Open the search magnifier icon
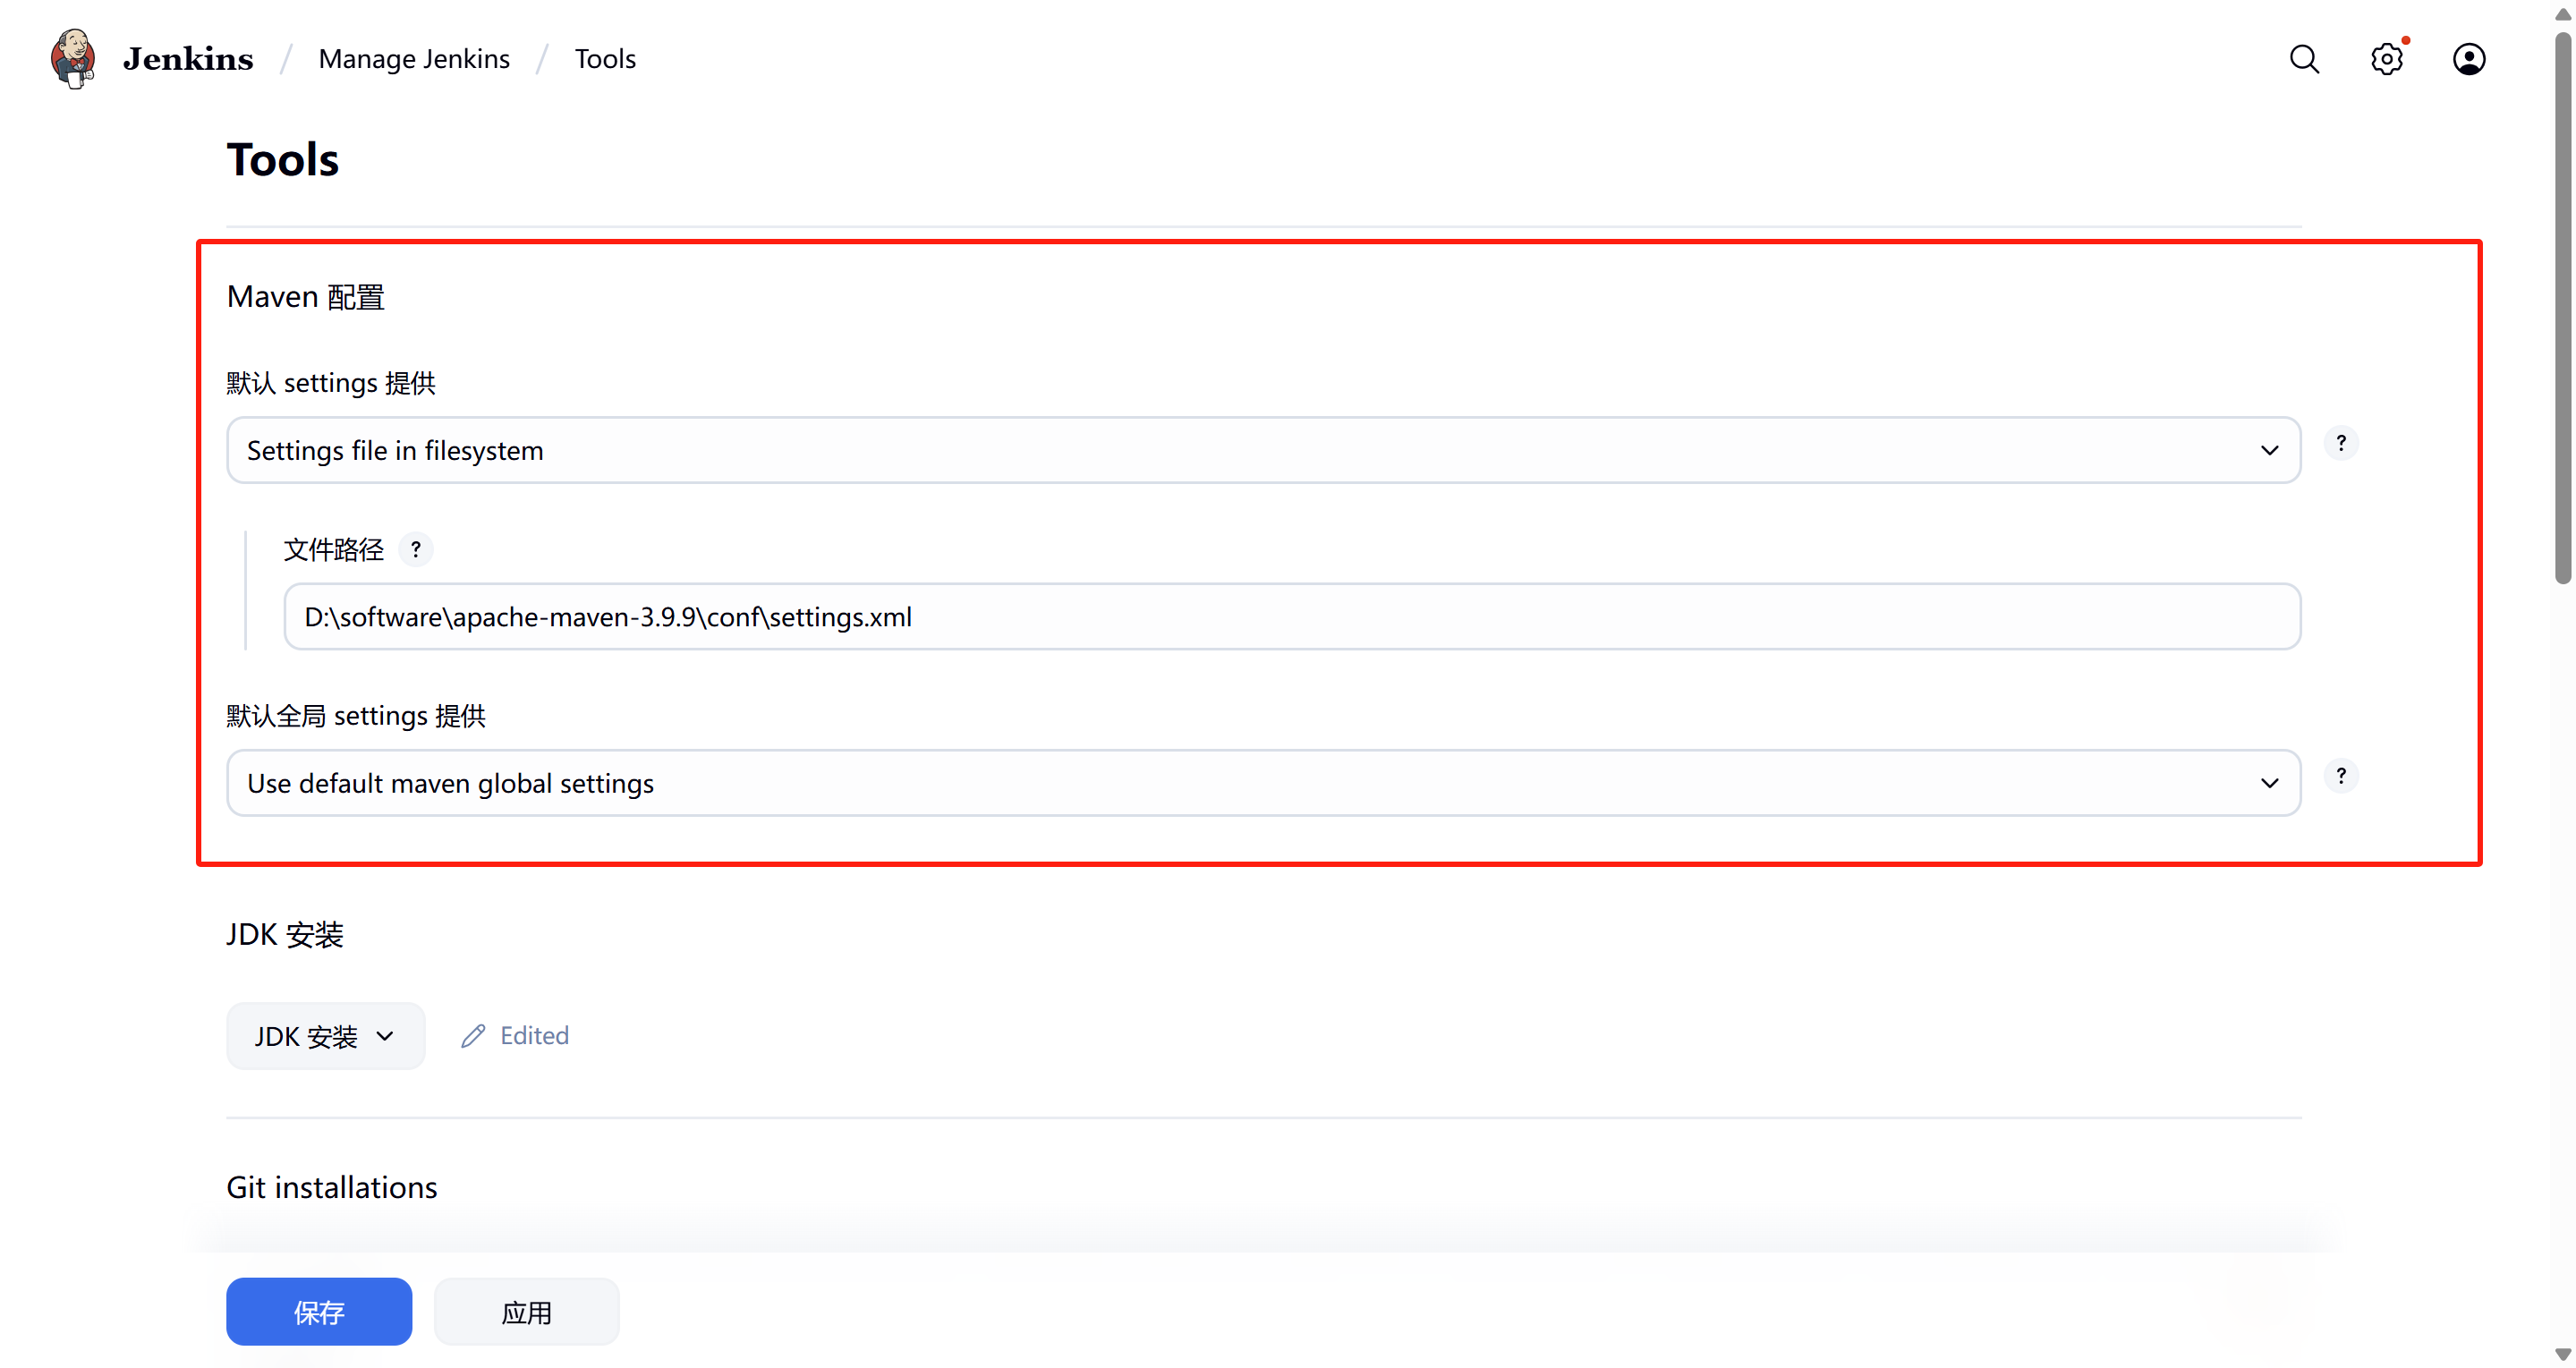The image size is (2576, 1368). (x=2303, y=59)
